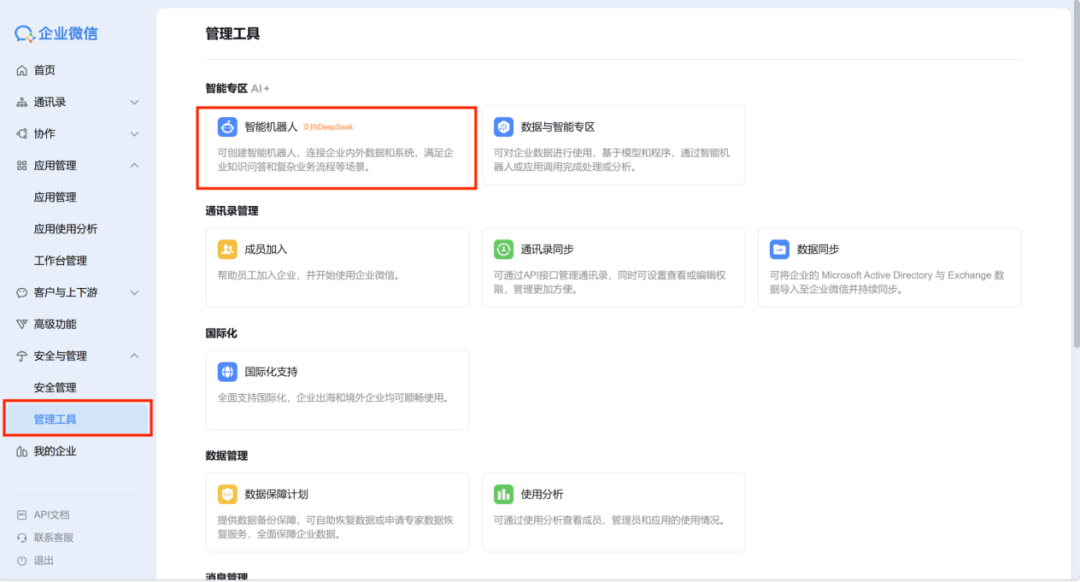
Task: Click the 帮助员工加入企业 description text
Action: pos(309,276)
